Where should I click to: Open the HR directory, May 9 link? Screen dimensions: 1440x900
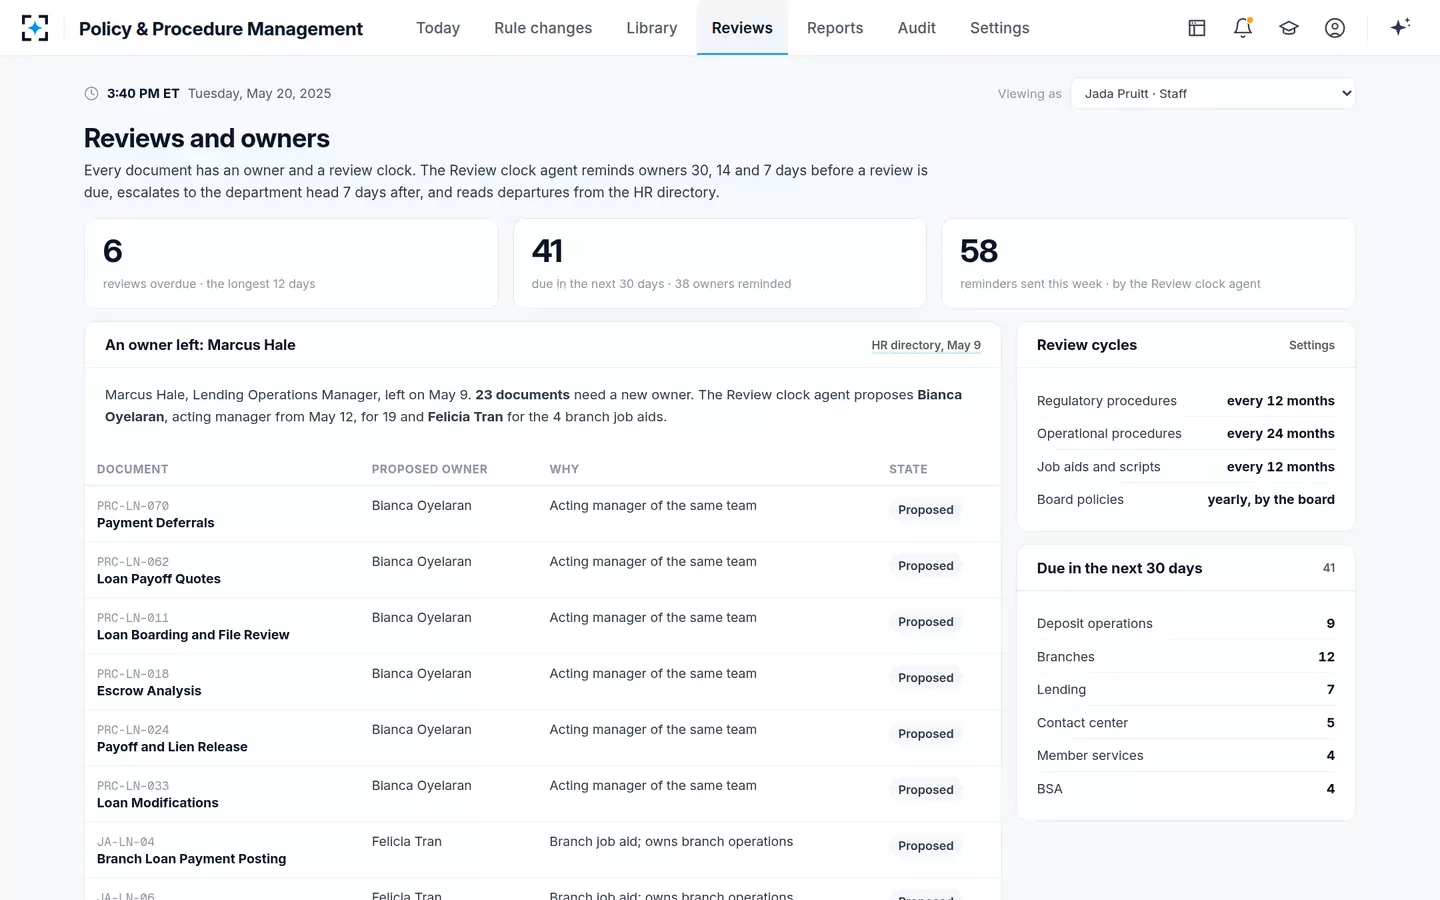tap(926, 345)
